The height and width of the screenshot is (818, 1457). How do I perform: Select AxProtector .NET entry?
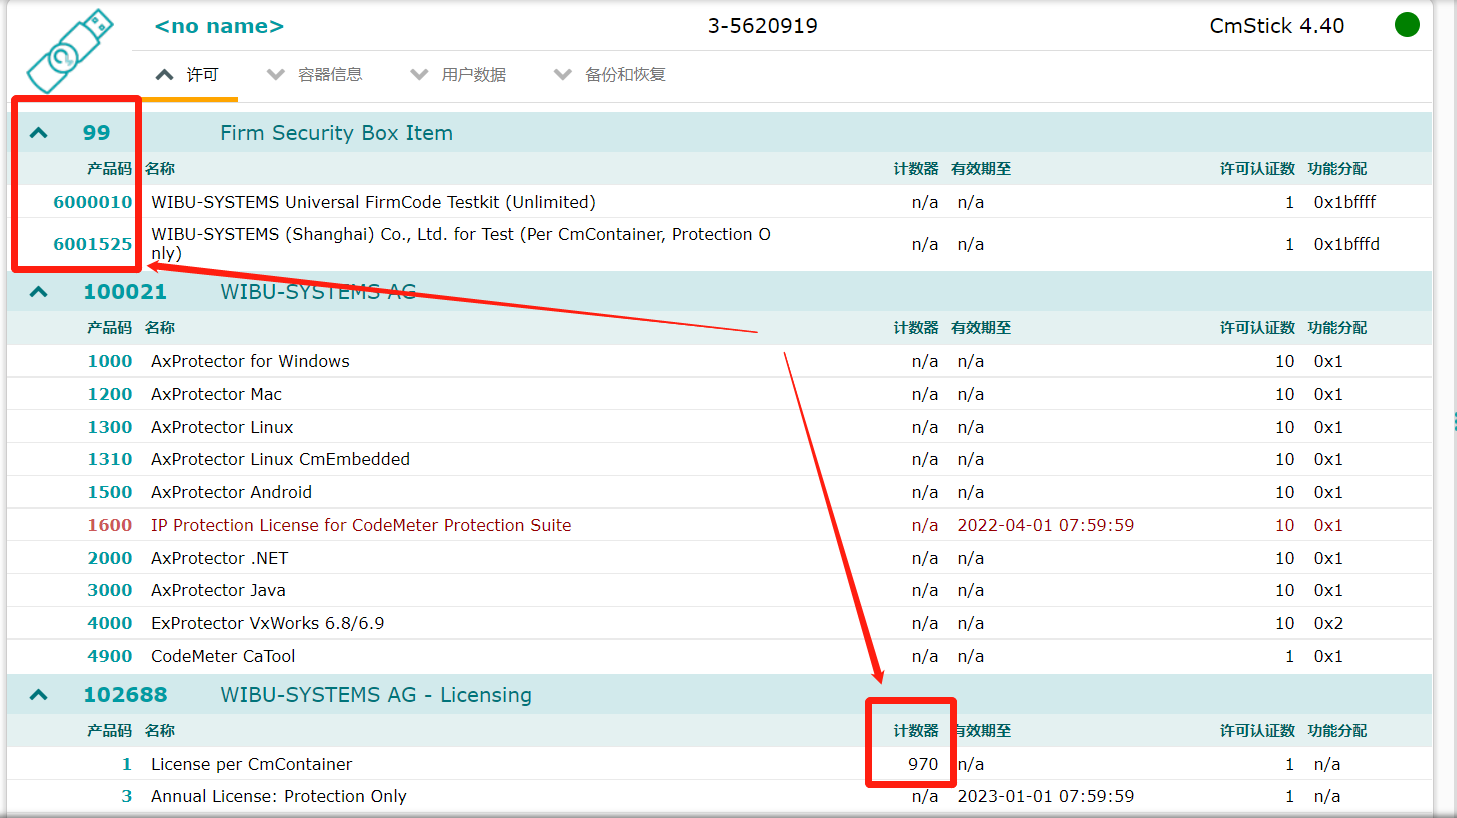pos(220,558)
